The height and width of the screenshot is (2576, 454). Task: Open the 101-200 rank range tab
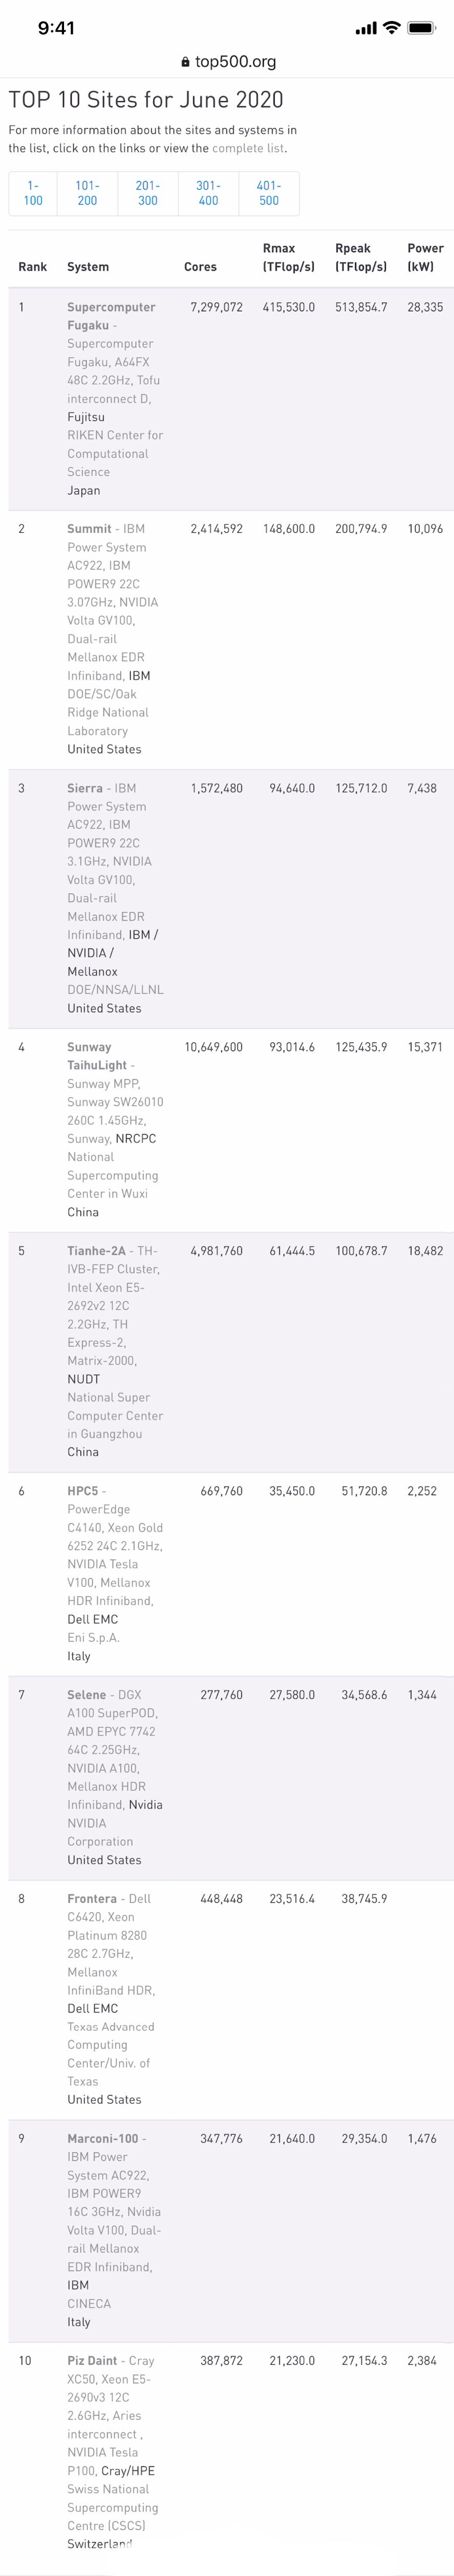click(87, 193)
